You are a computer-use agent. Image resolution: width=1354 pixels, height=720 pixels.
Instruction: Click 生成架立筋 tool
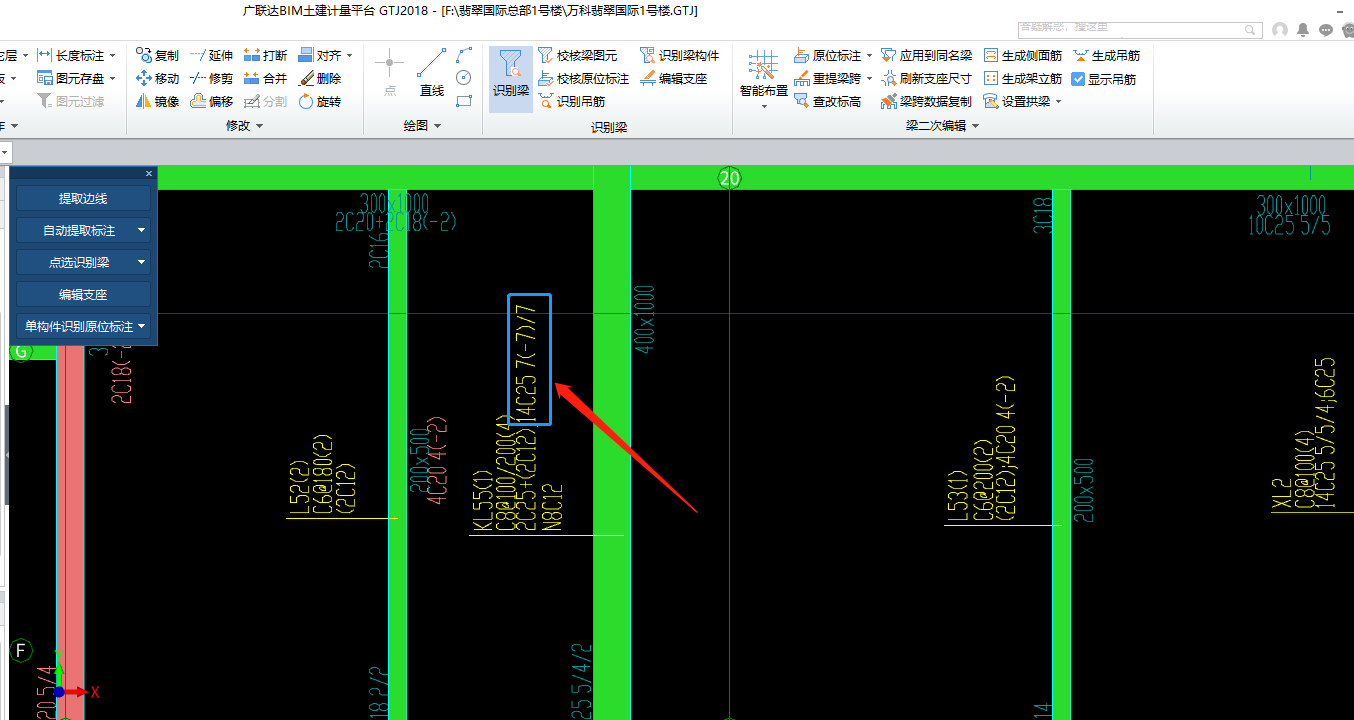[1022, 78]
